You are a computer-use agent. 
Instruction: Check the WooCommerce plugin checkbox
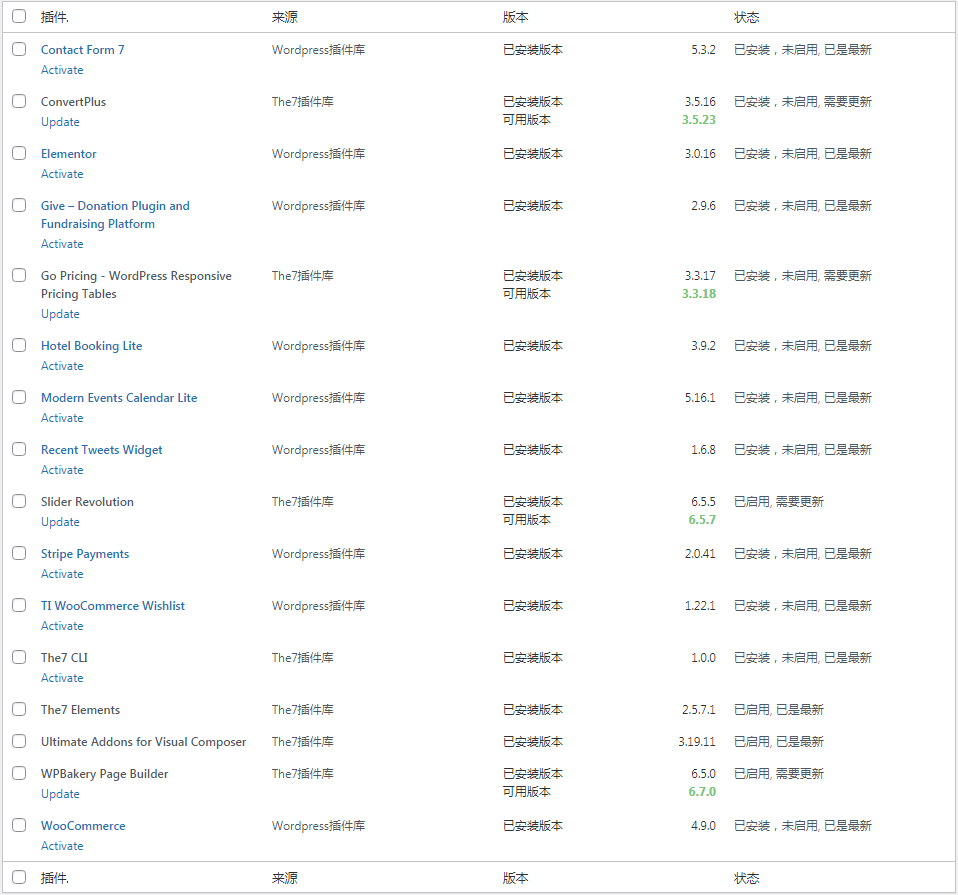[x=19, y=825]
